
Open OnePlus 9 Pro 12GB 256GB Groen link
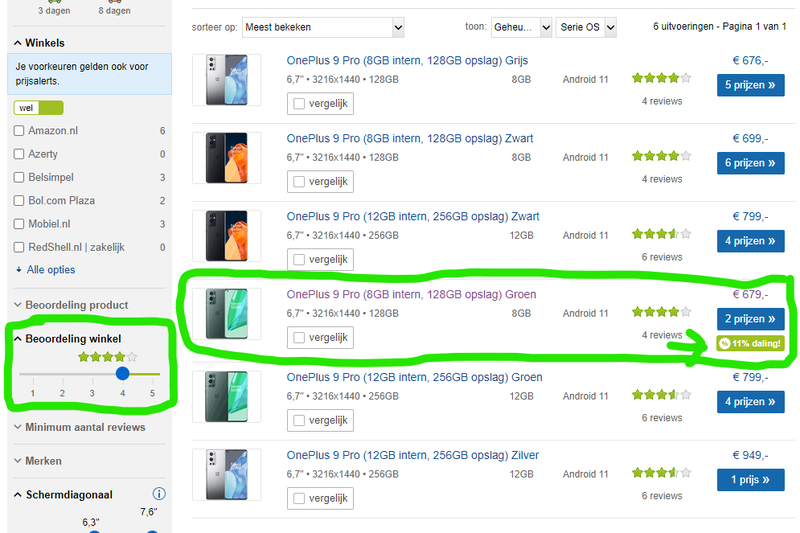click(414, 377)
